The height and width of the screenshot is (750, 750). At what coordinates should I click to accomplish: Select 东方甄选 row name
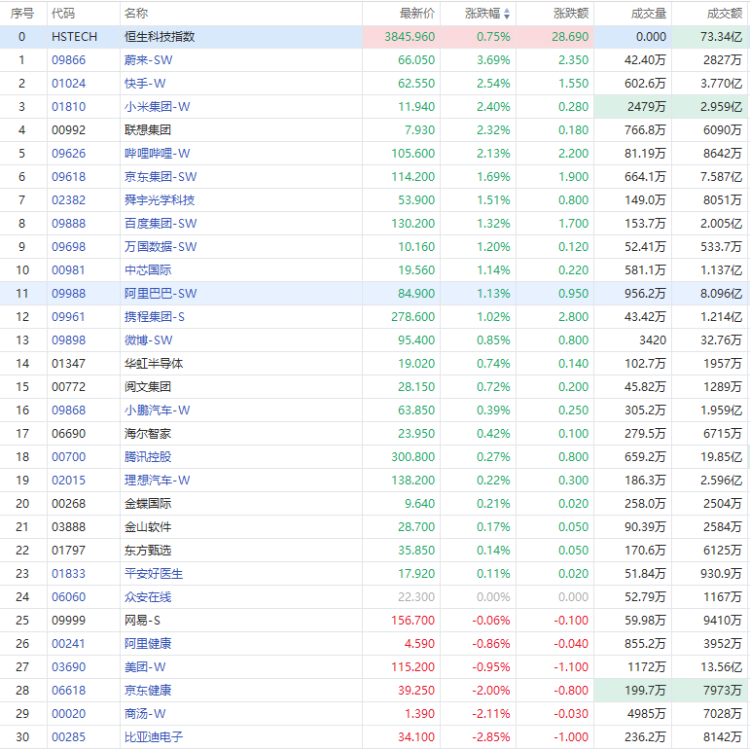147,551
